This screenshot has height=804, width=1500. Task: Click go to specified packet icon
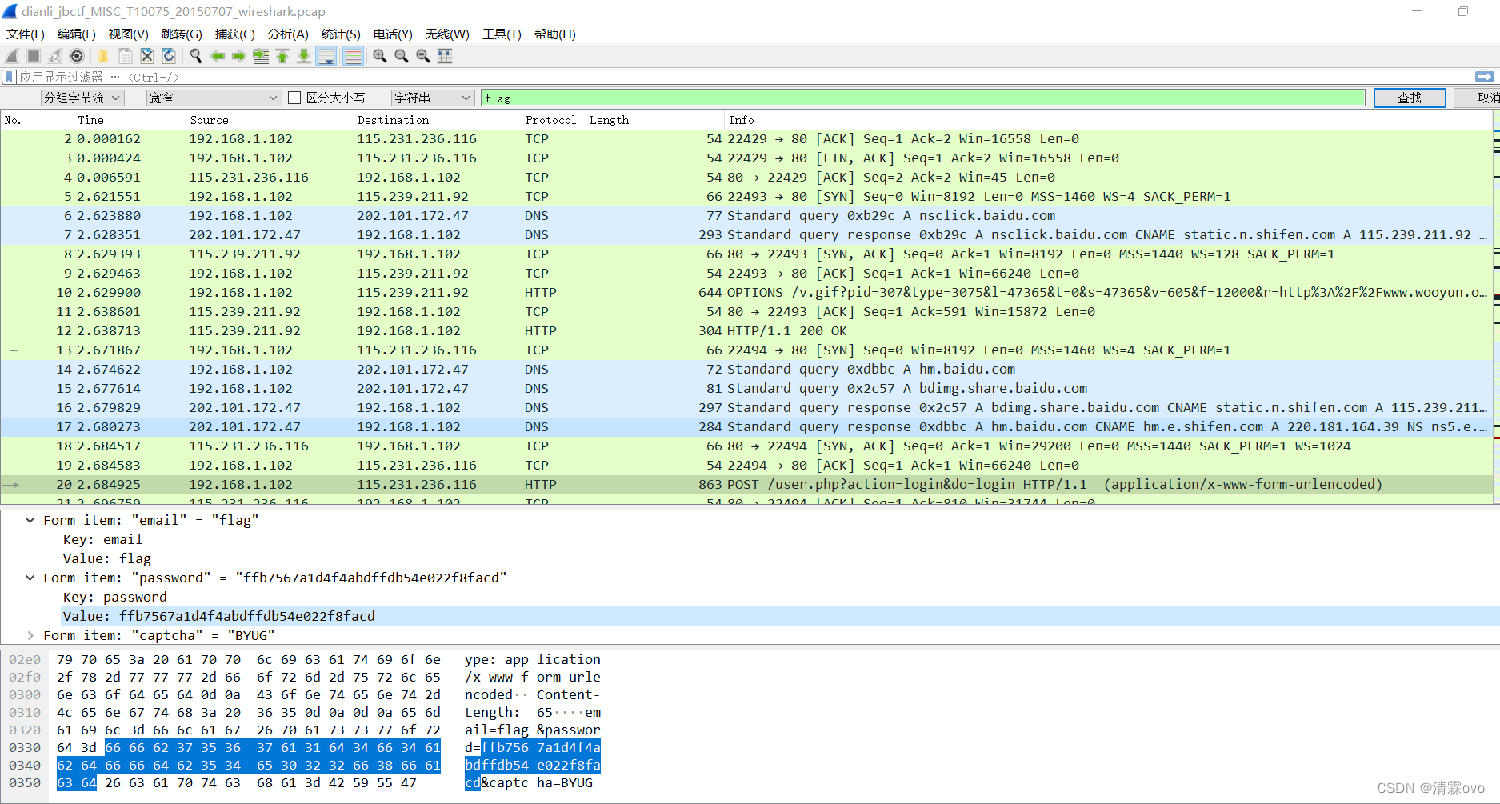[x=261, y=56]
